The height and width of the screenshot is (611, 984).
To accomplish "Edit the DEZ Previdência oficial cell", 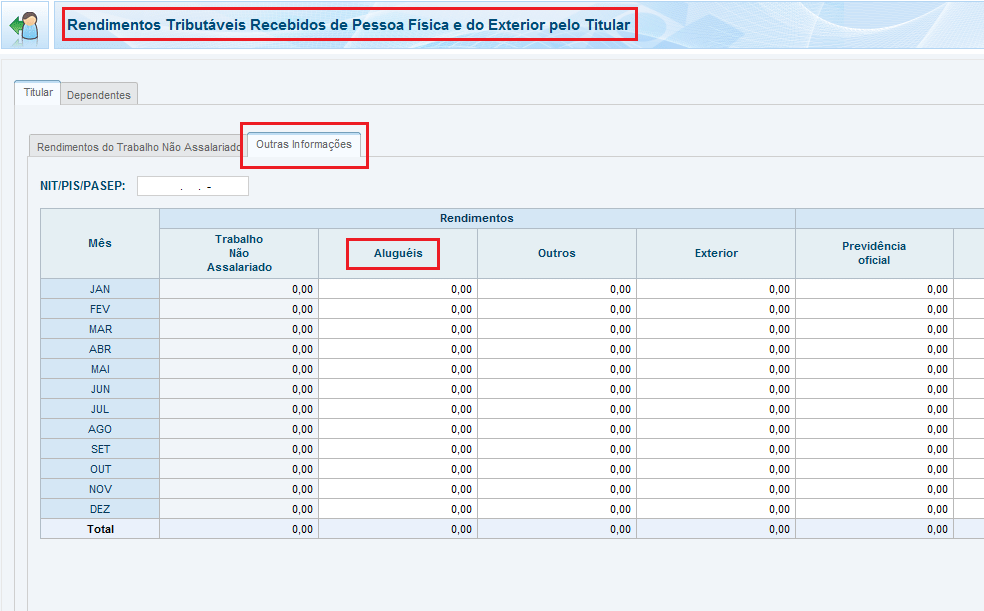I will coord(874,509).
